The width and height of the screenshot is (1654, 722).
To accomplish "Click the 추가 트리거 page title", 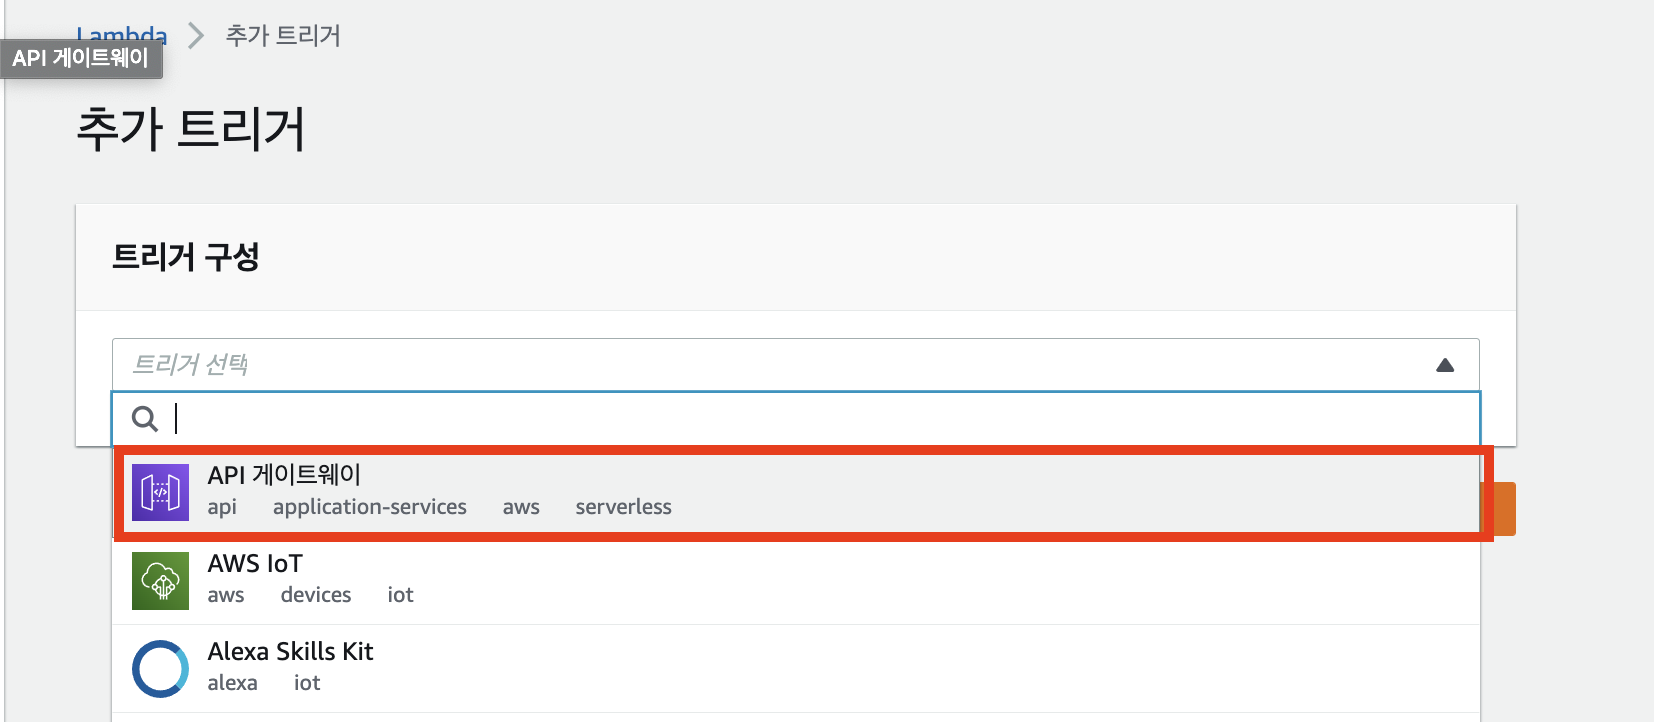I will [191, 130].
